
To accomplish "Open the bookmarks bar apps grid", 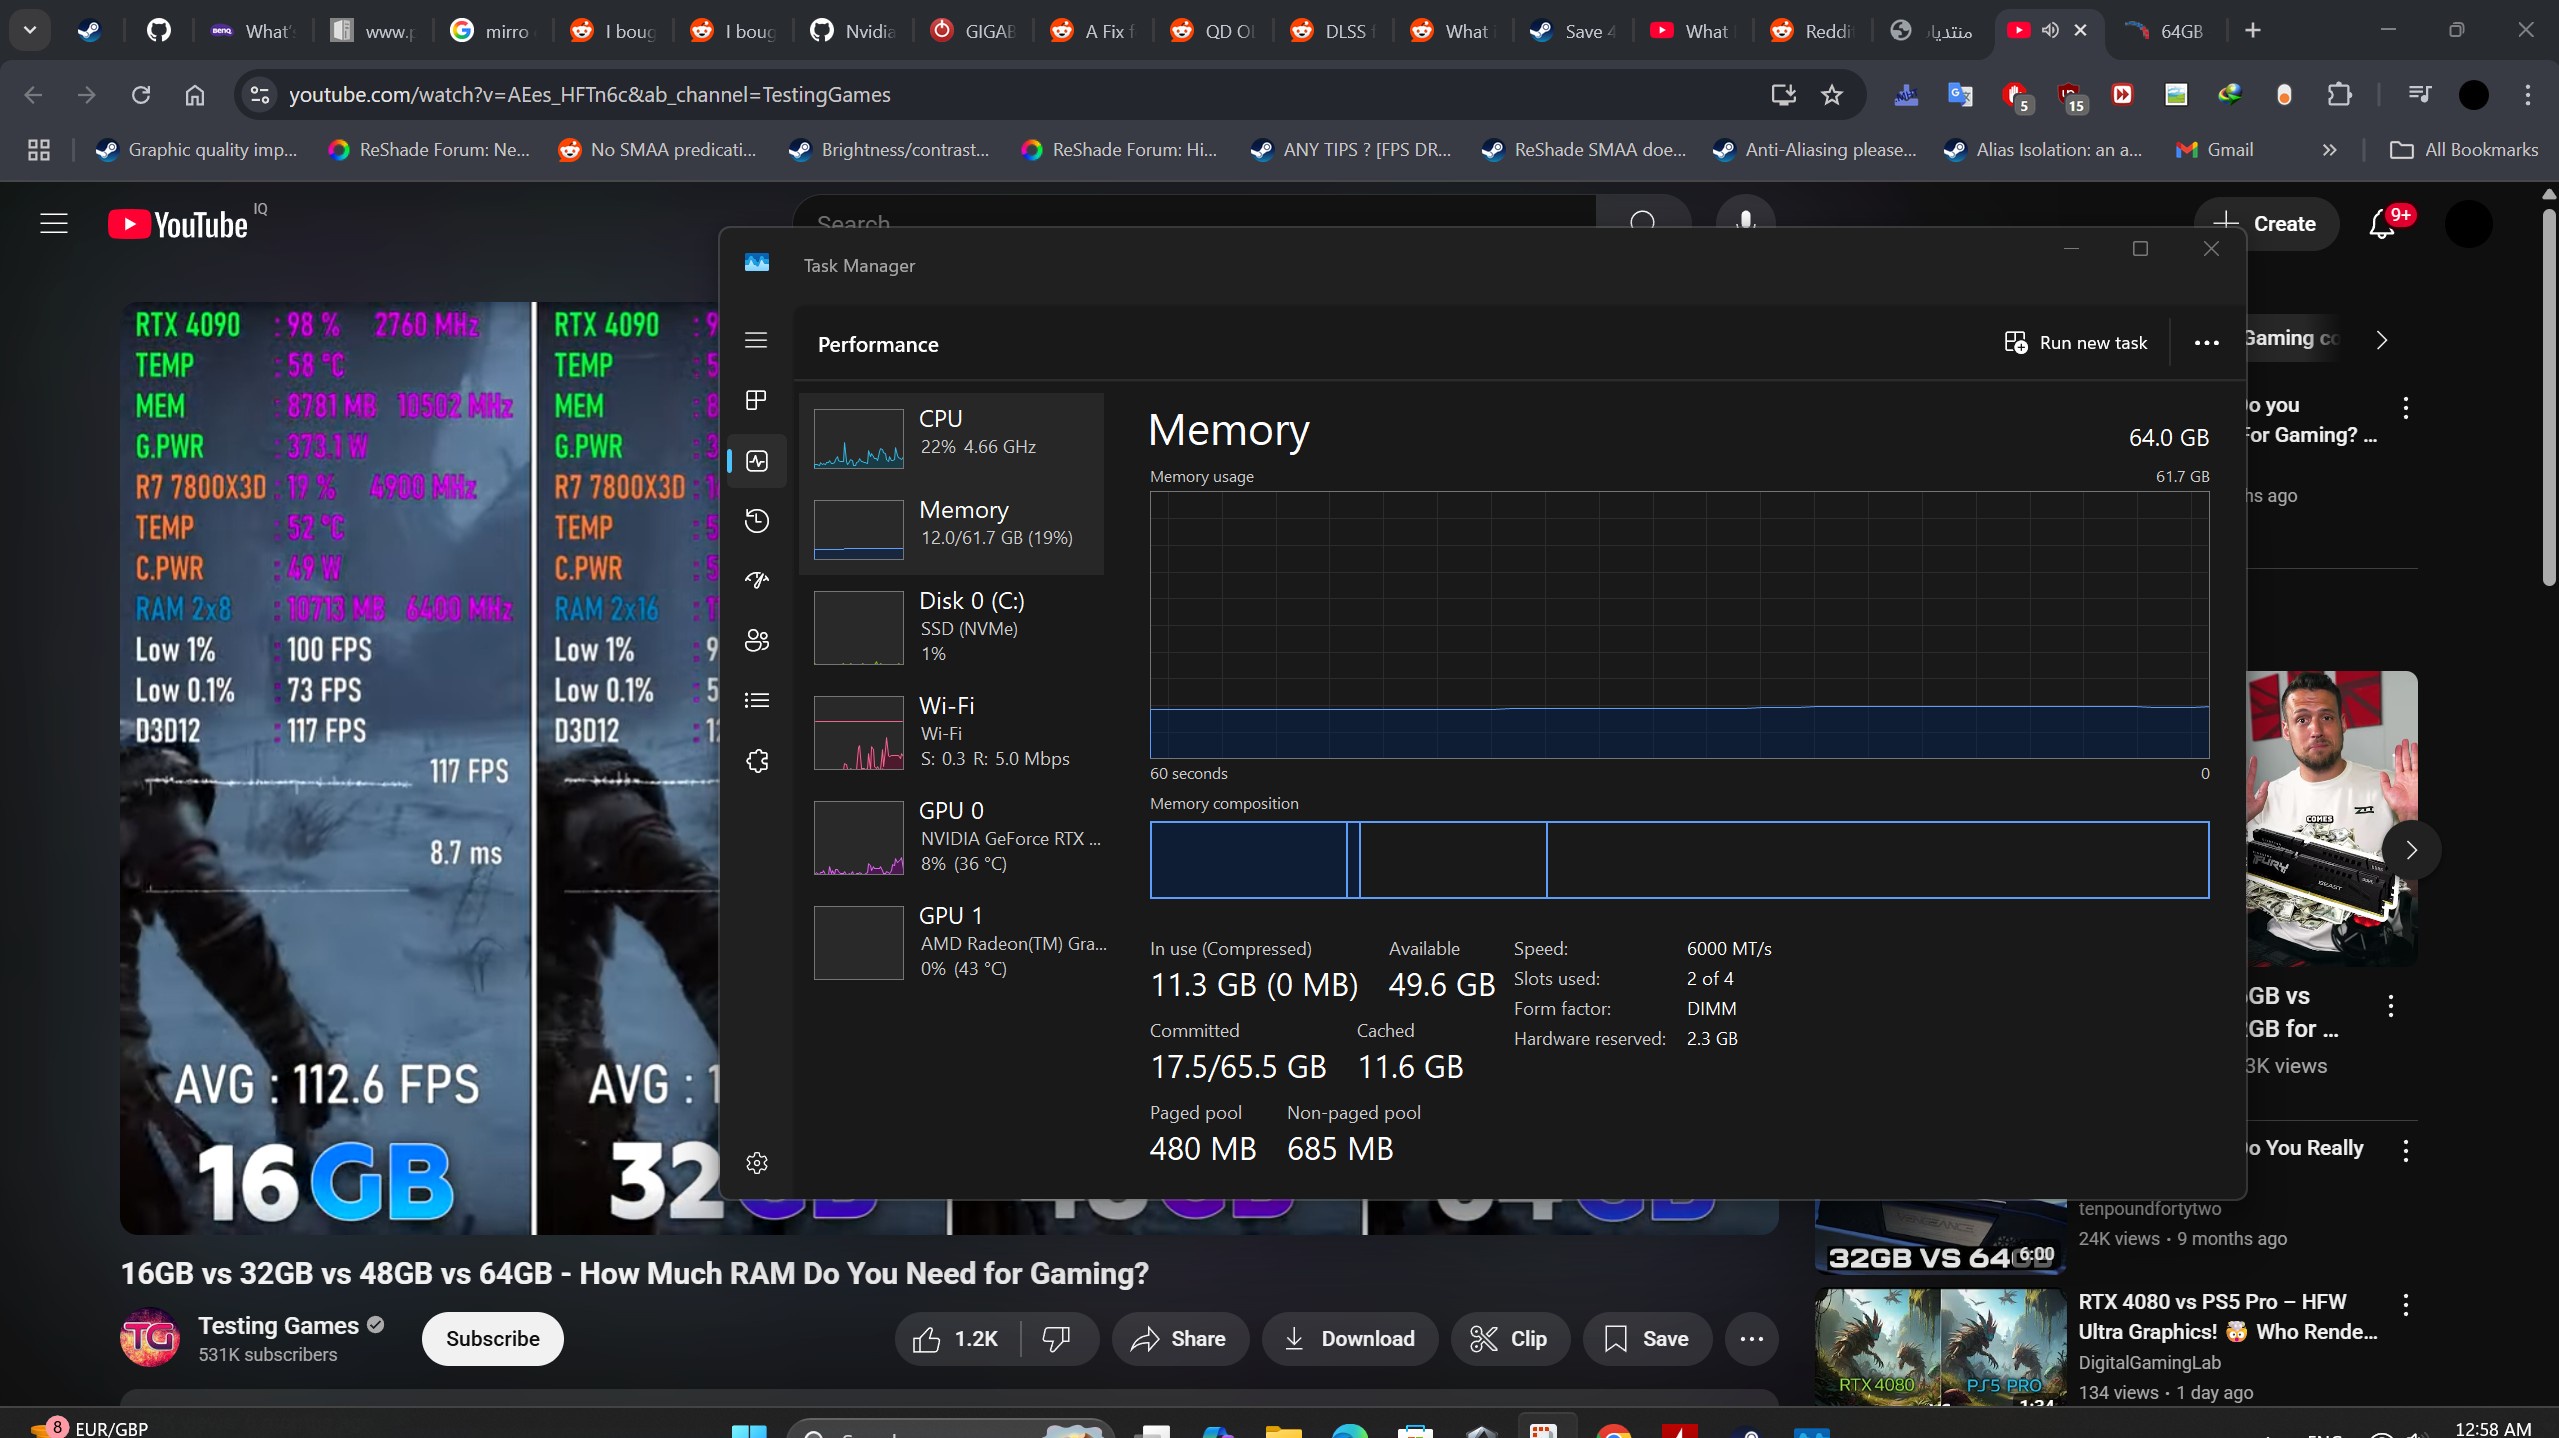I will click(x=39, y=150).
